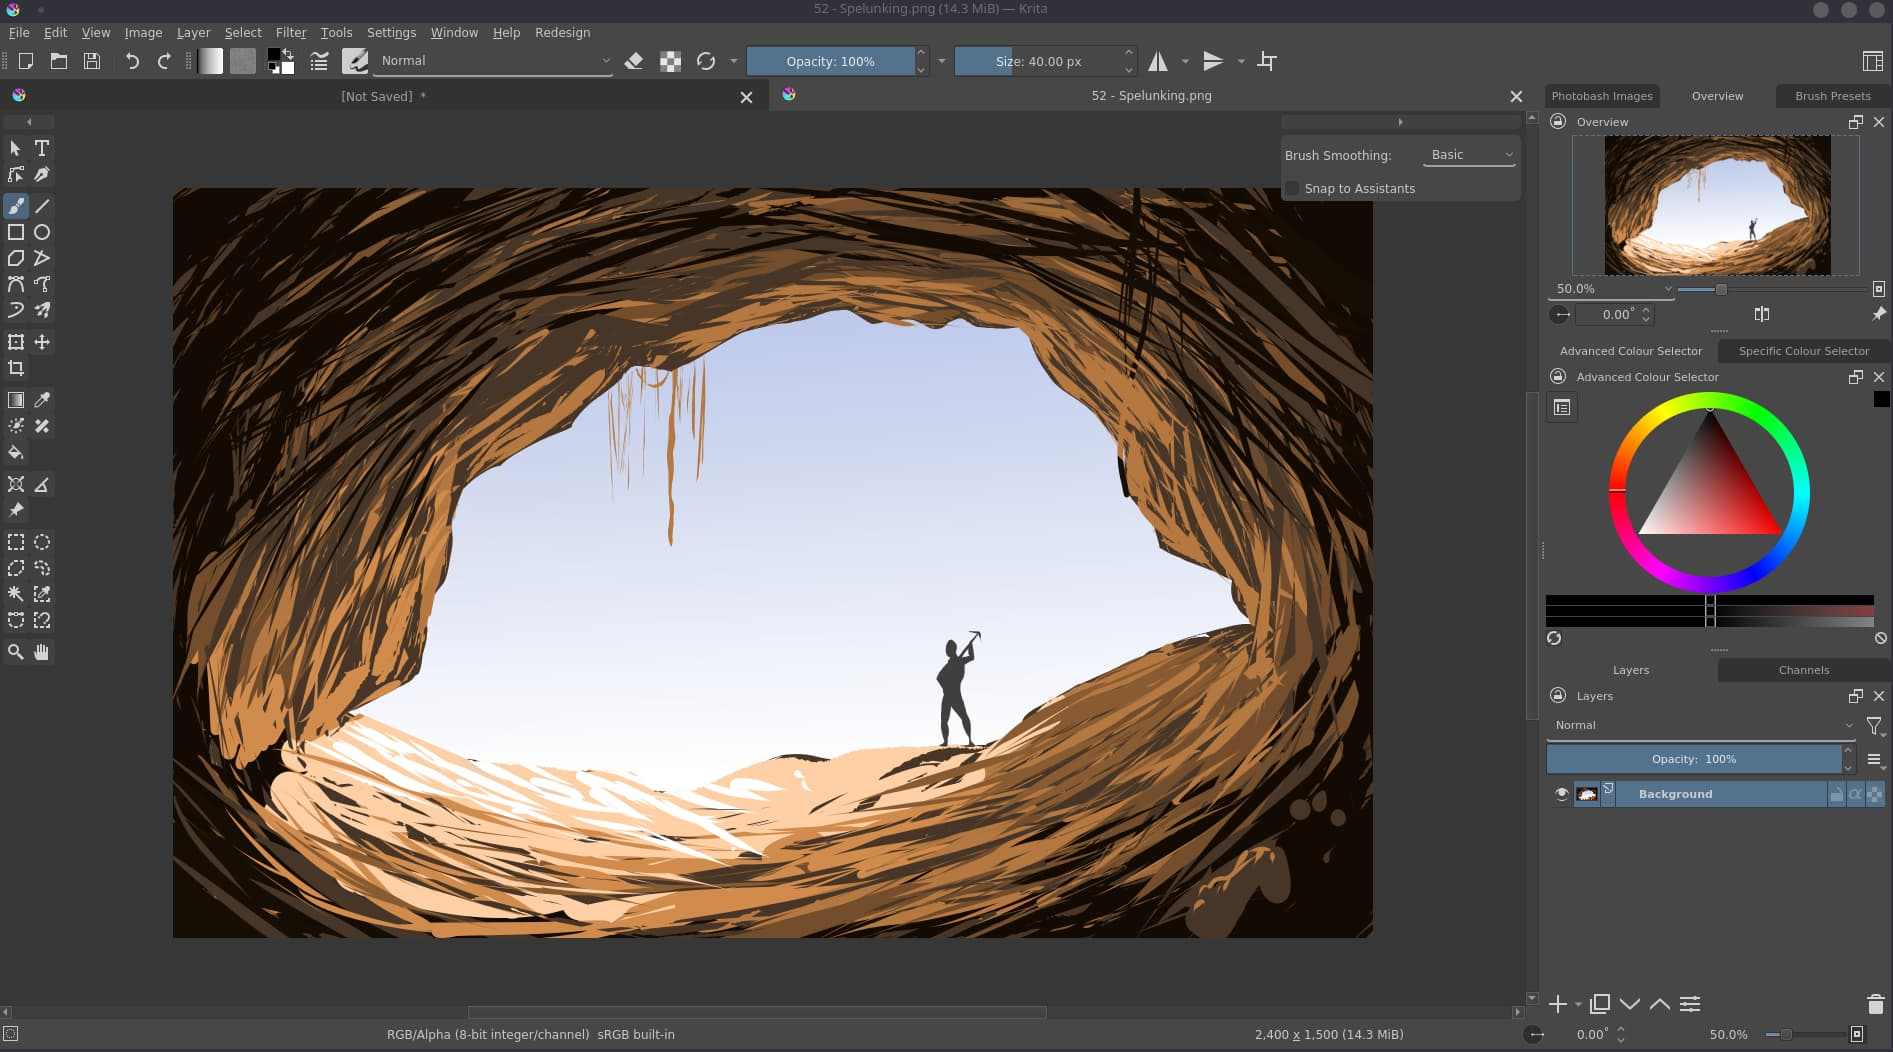Open the layer blending mode dropdown
The width and height of the screenshot is (1893, 1052).
click(x=1700, y=725)
